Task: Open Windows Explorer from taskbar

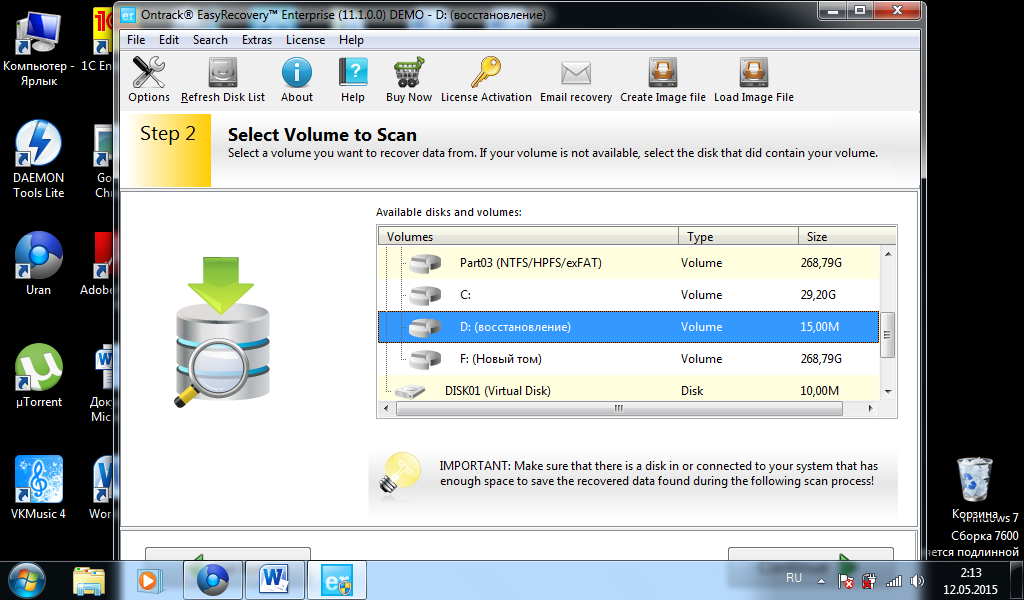Action: tap(89, 580)
